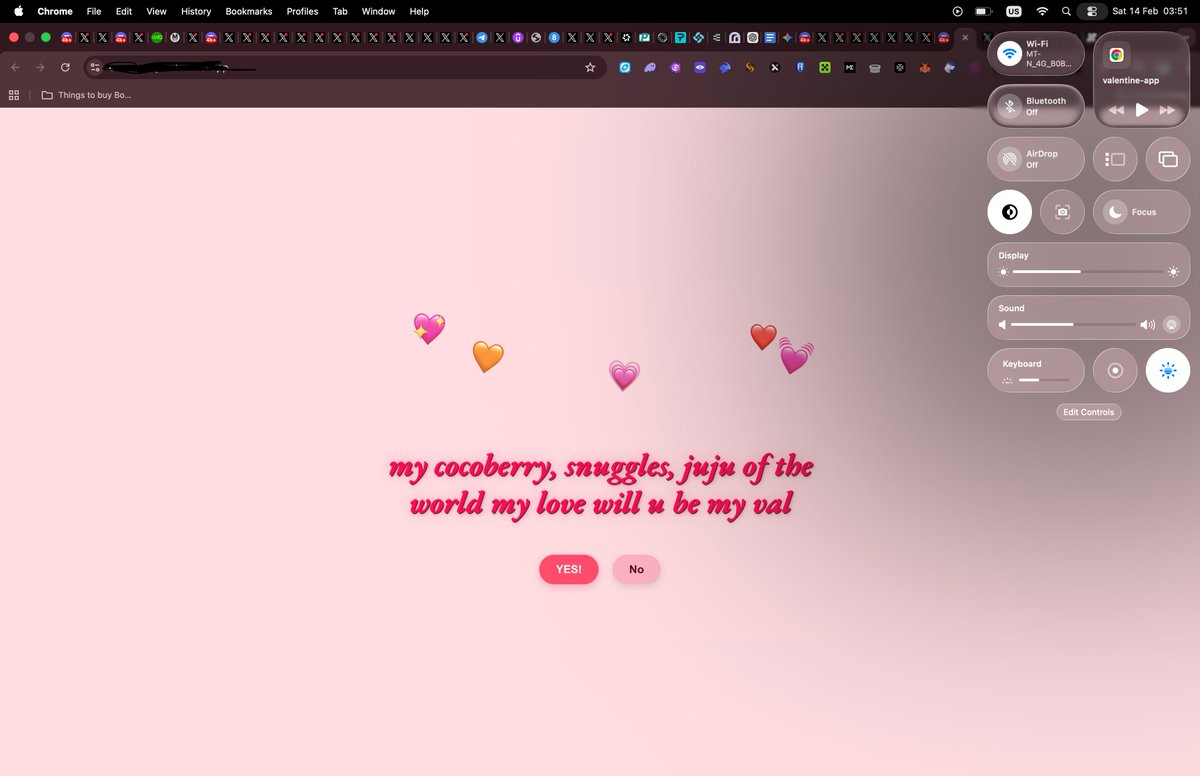Toggle Bluetooth in Control Center
1200x776 pixels.
[1010, 106]
